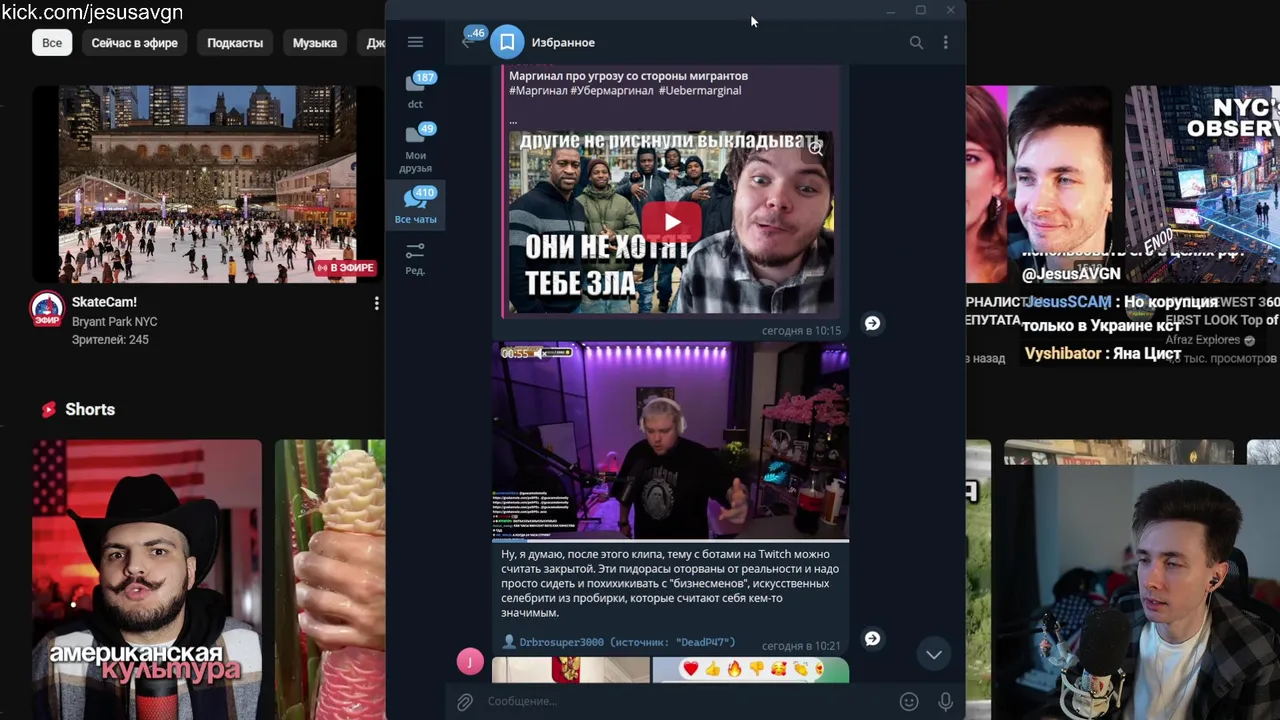This screenshot has width=1280, height=720.
Task: Forward the Маргинал video post
Action: click(x=872, y=323)
